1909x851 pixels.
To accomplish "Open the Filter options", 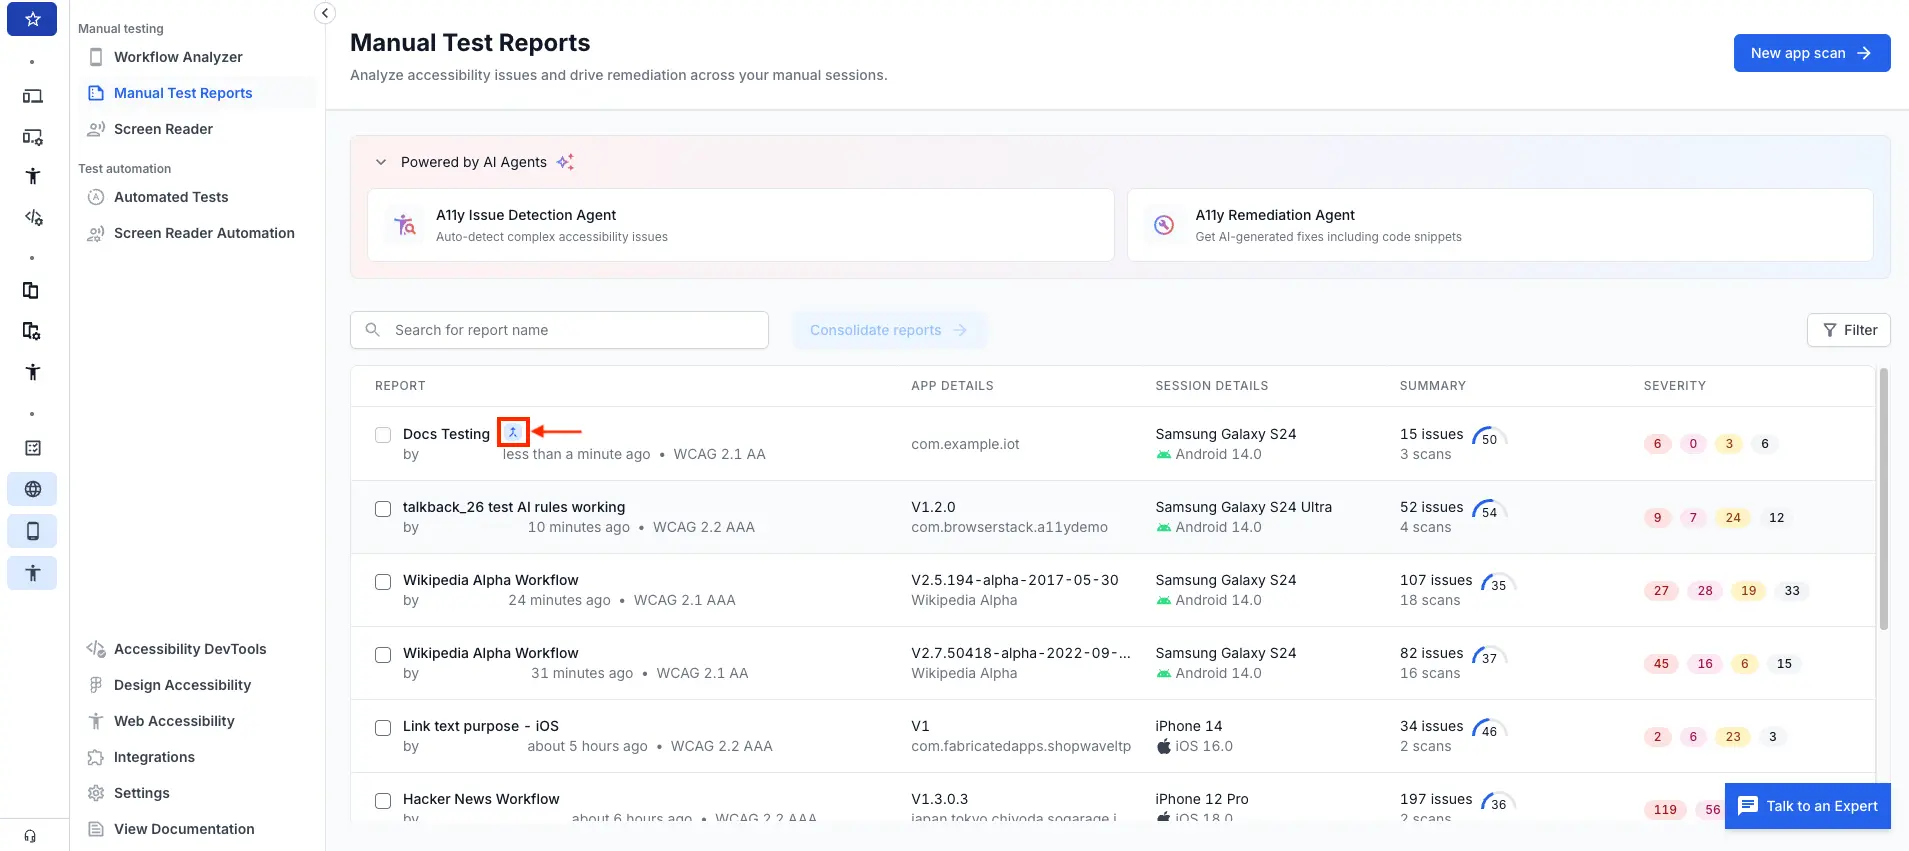I will pos(1849,330).
